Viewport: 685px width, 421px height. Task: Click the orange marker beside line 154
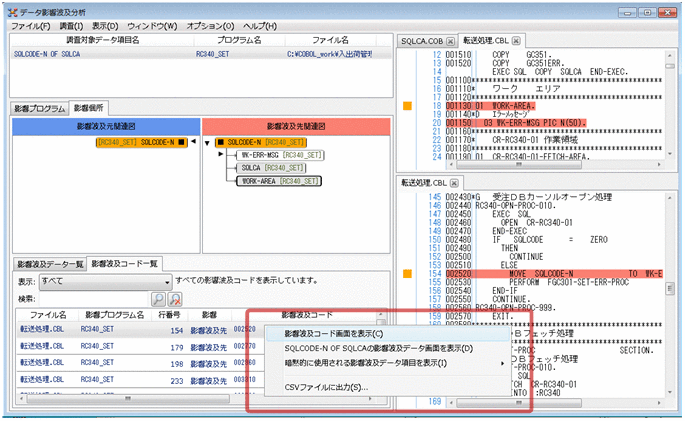point(407,274)
